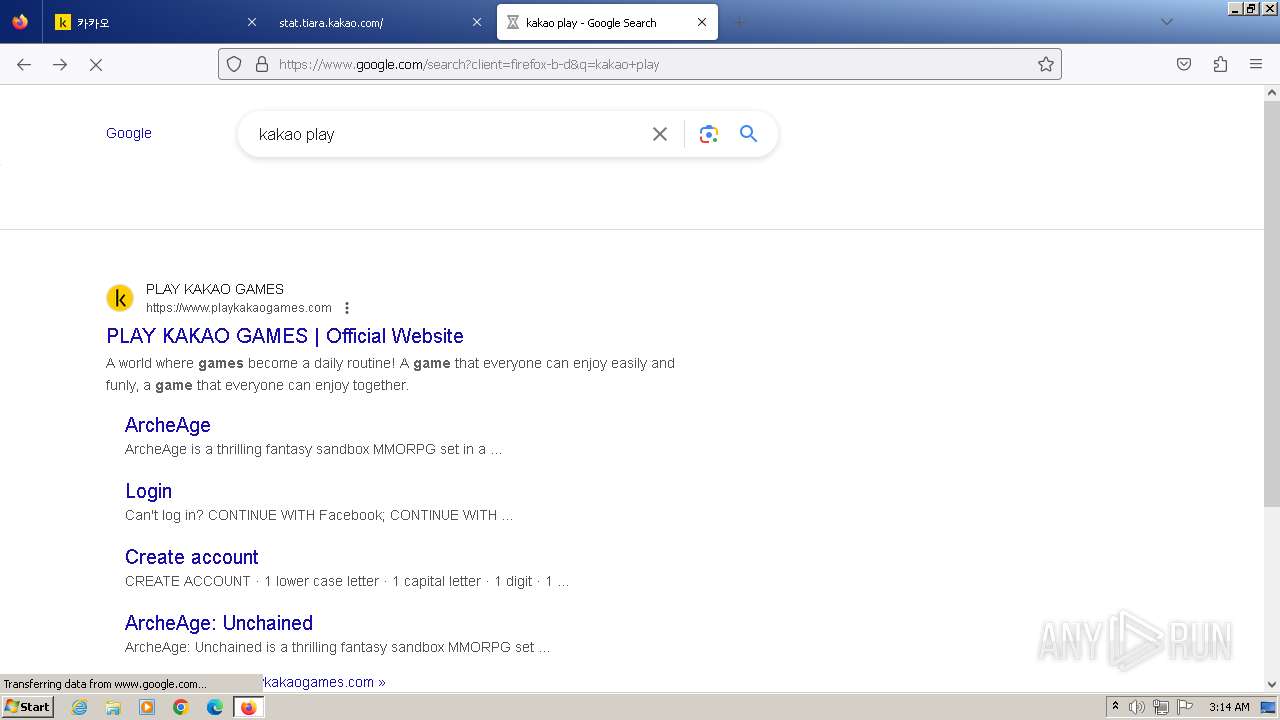This screenshot has height=720, width=1280.
Task: Open media player taskbar icon
Action: click(x=147, y=707)
